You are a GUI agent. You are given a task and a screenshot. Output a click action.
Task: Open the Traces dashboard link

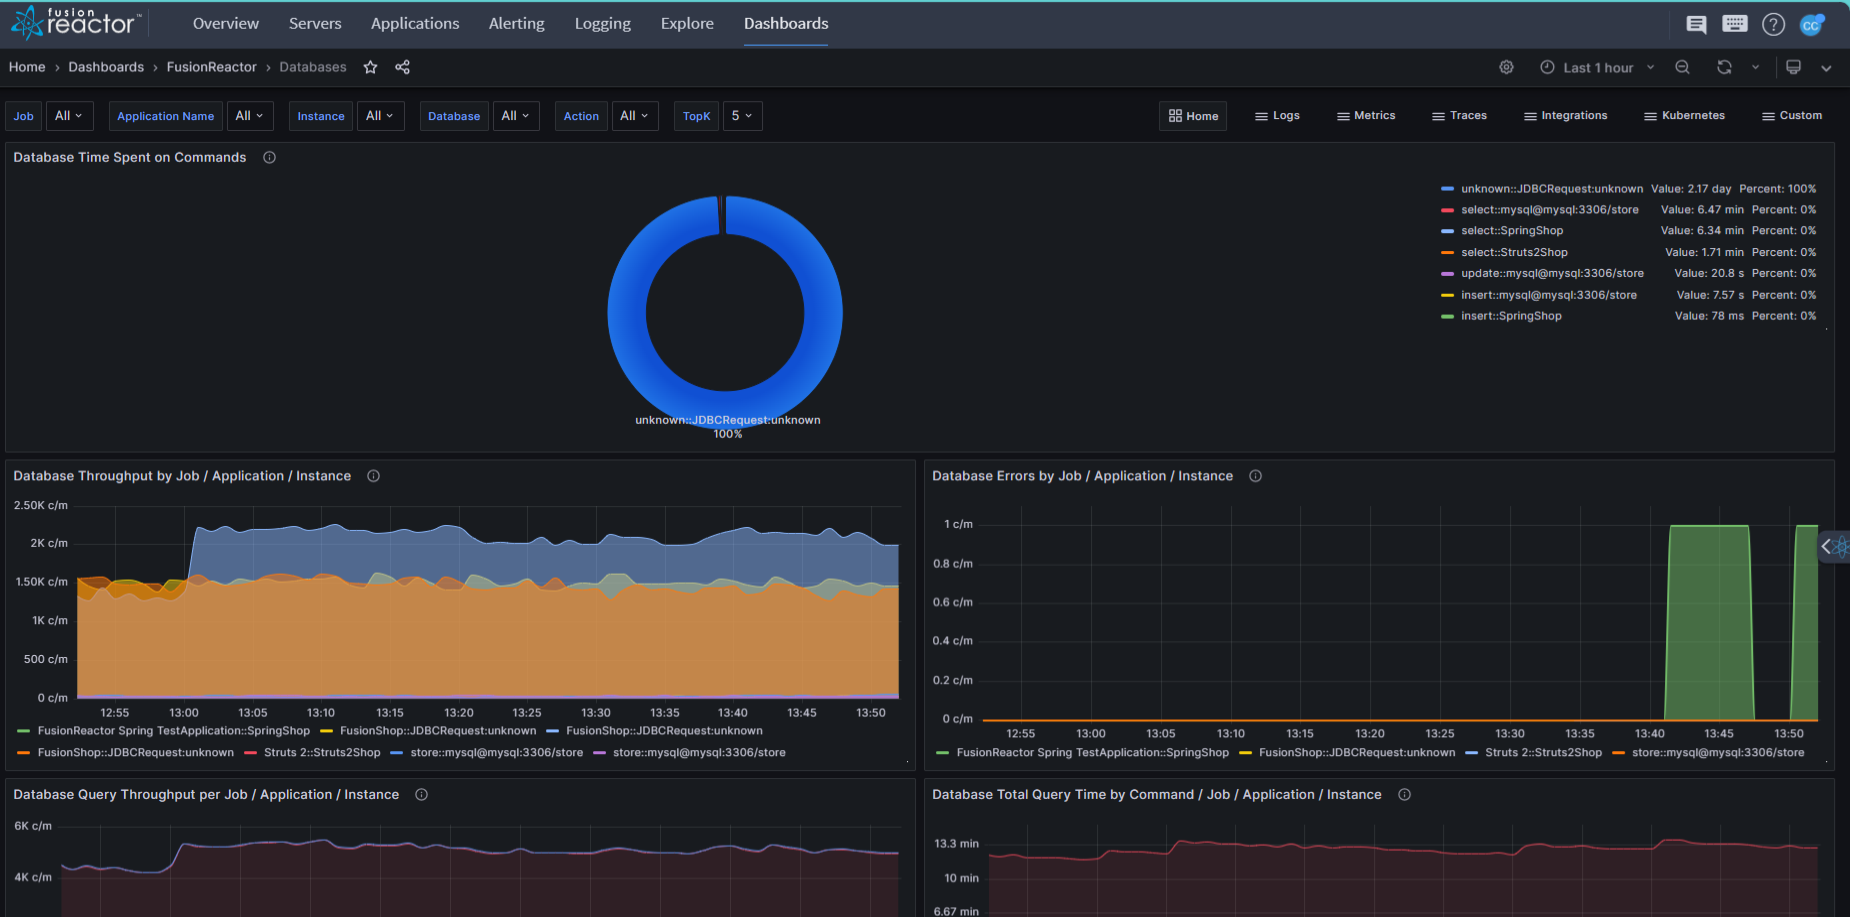[x=1459, y=116]
